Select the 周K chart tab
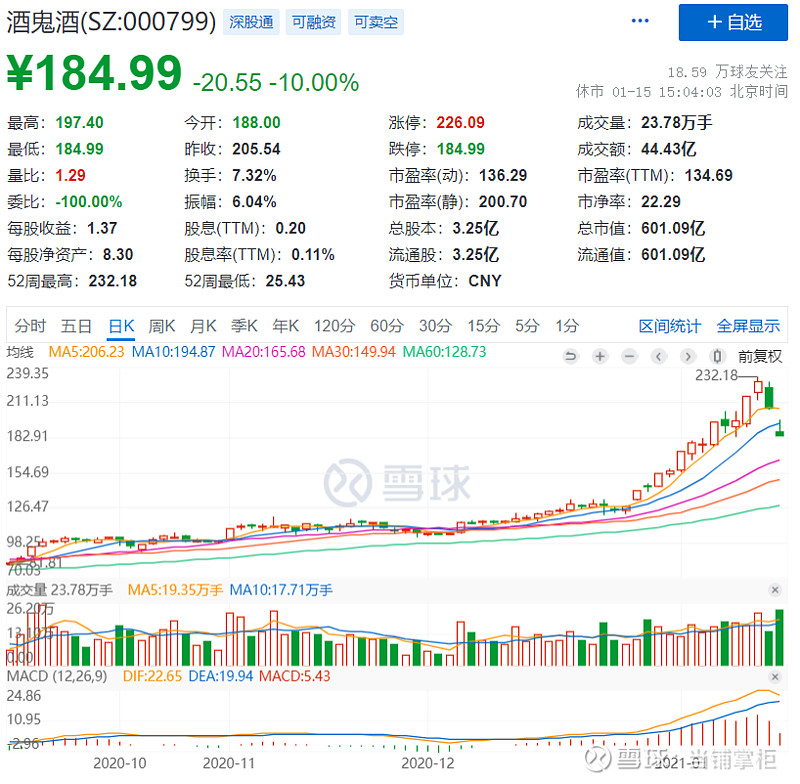This screenshot has width=800, height=784. [x=162, y=325]
